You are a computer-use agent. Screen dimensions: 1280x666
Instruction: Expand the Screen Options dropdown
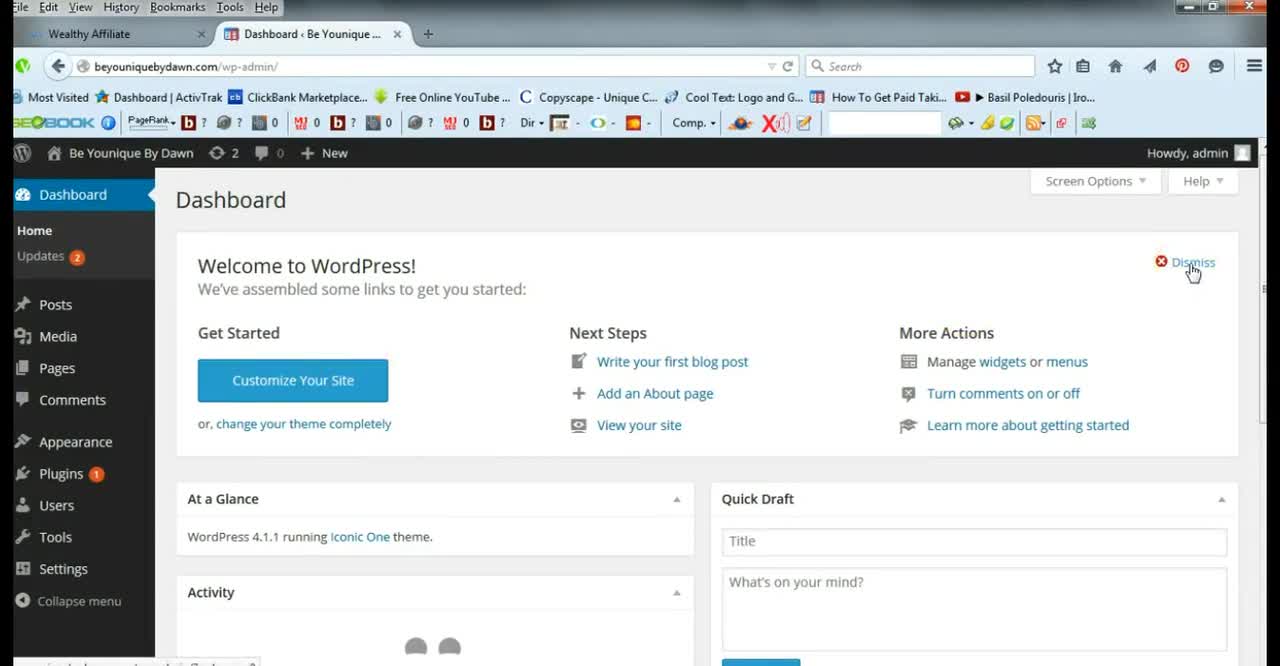click(1095, 181)
